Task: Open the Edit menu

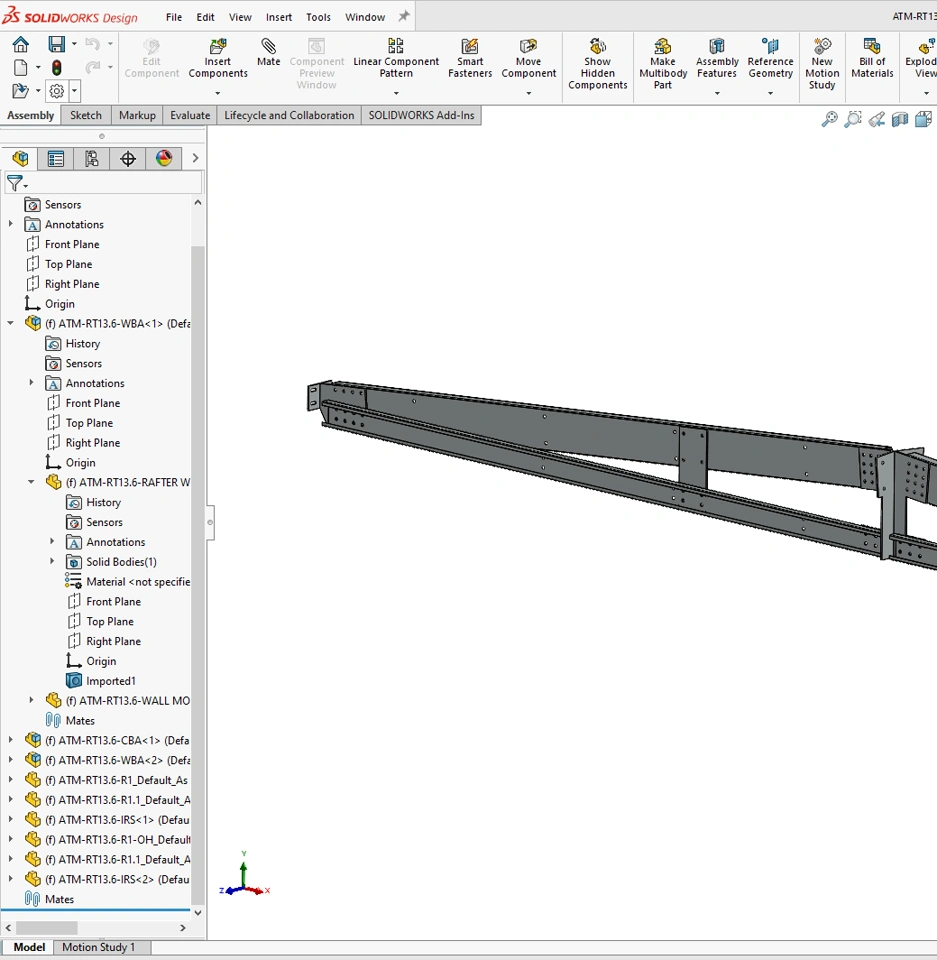Action: (x=205, y=17)
